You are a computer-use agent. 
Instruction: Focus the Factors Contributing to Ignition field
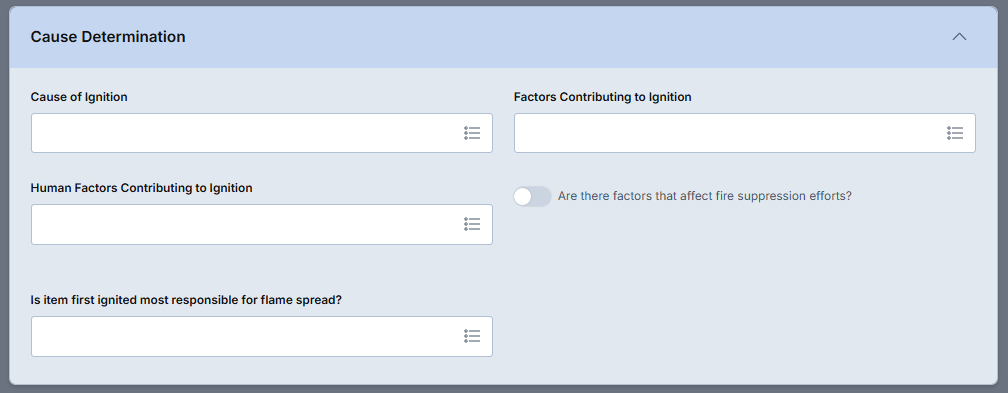click(x=744, y=133)
